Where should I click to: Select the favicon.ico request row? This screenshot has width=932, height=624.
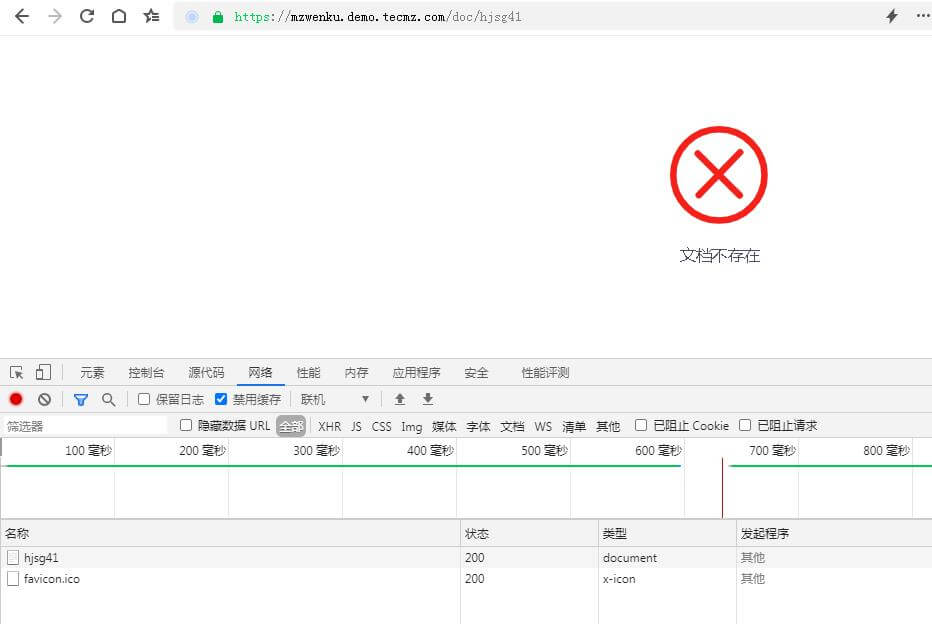466,578
